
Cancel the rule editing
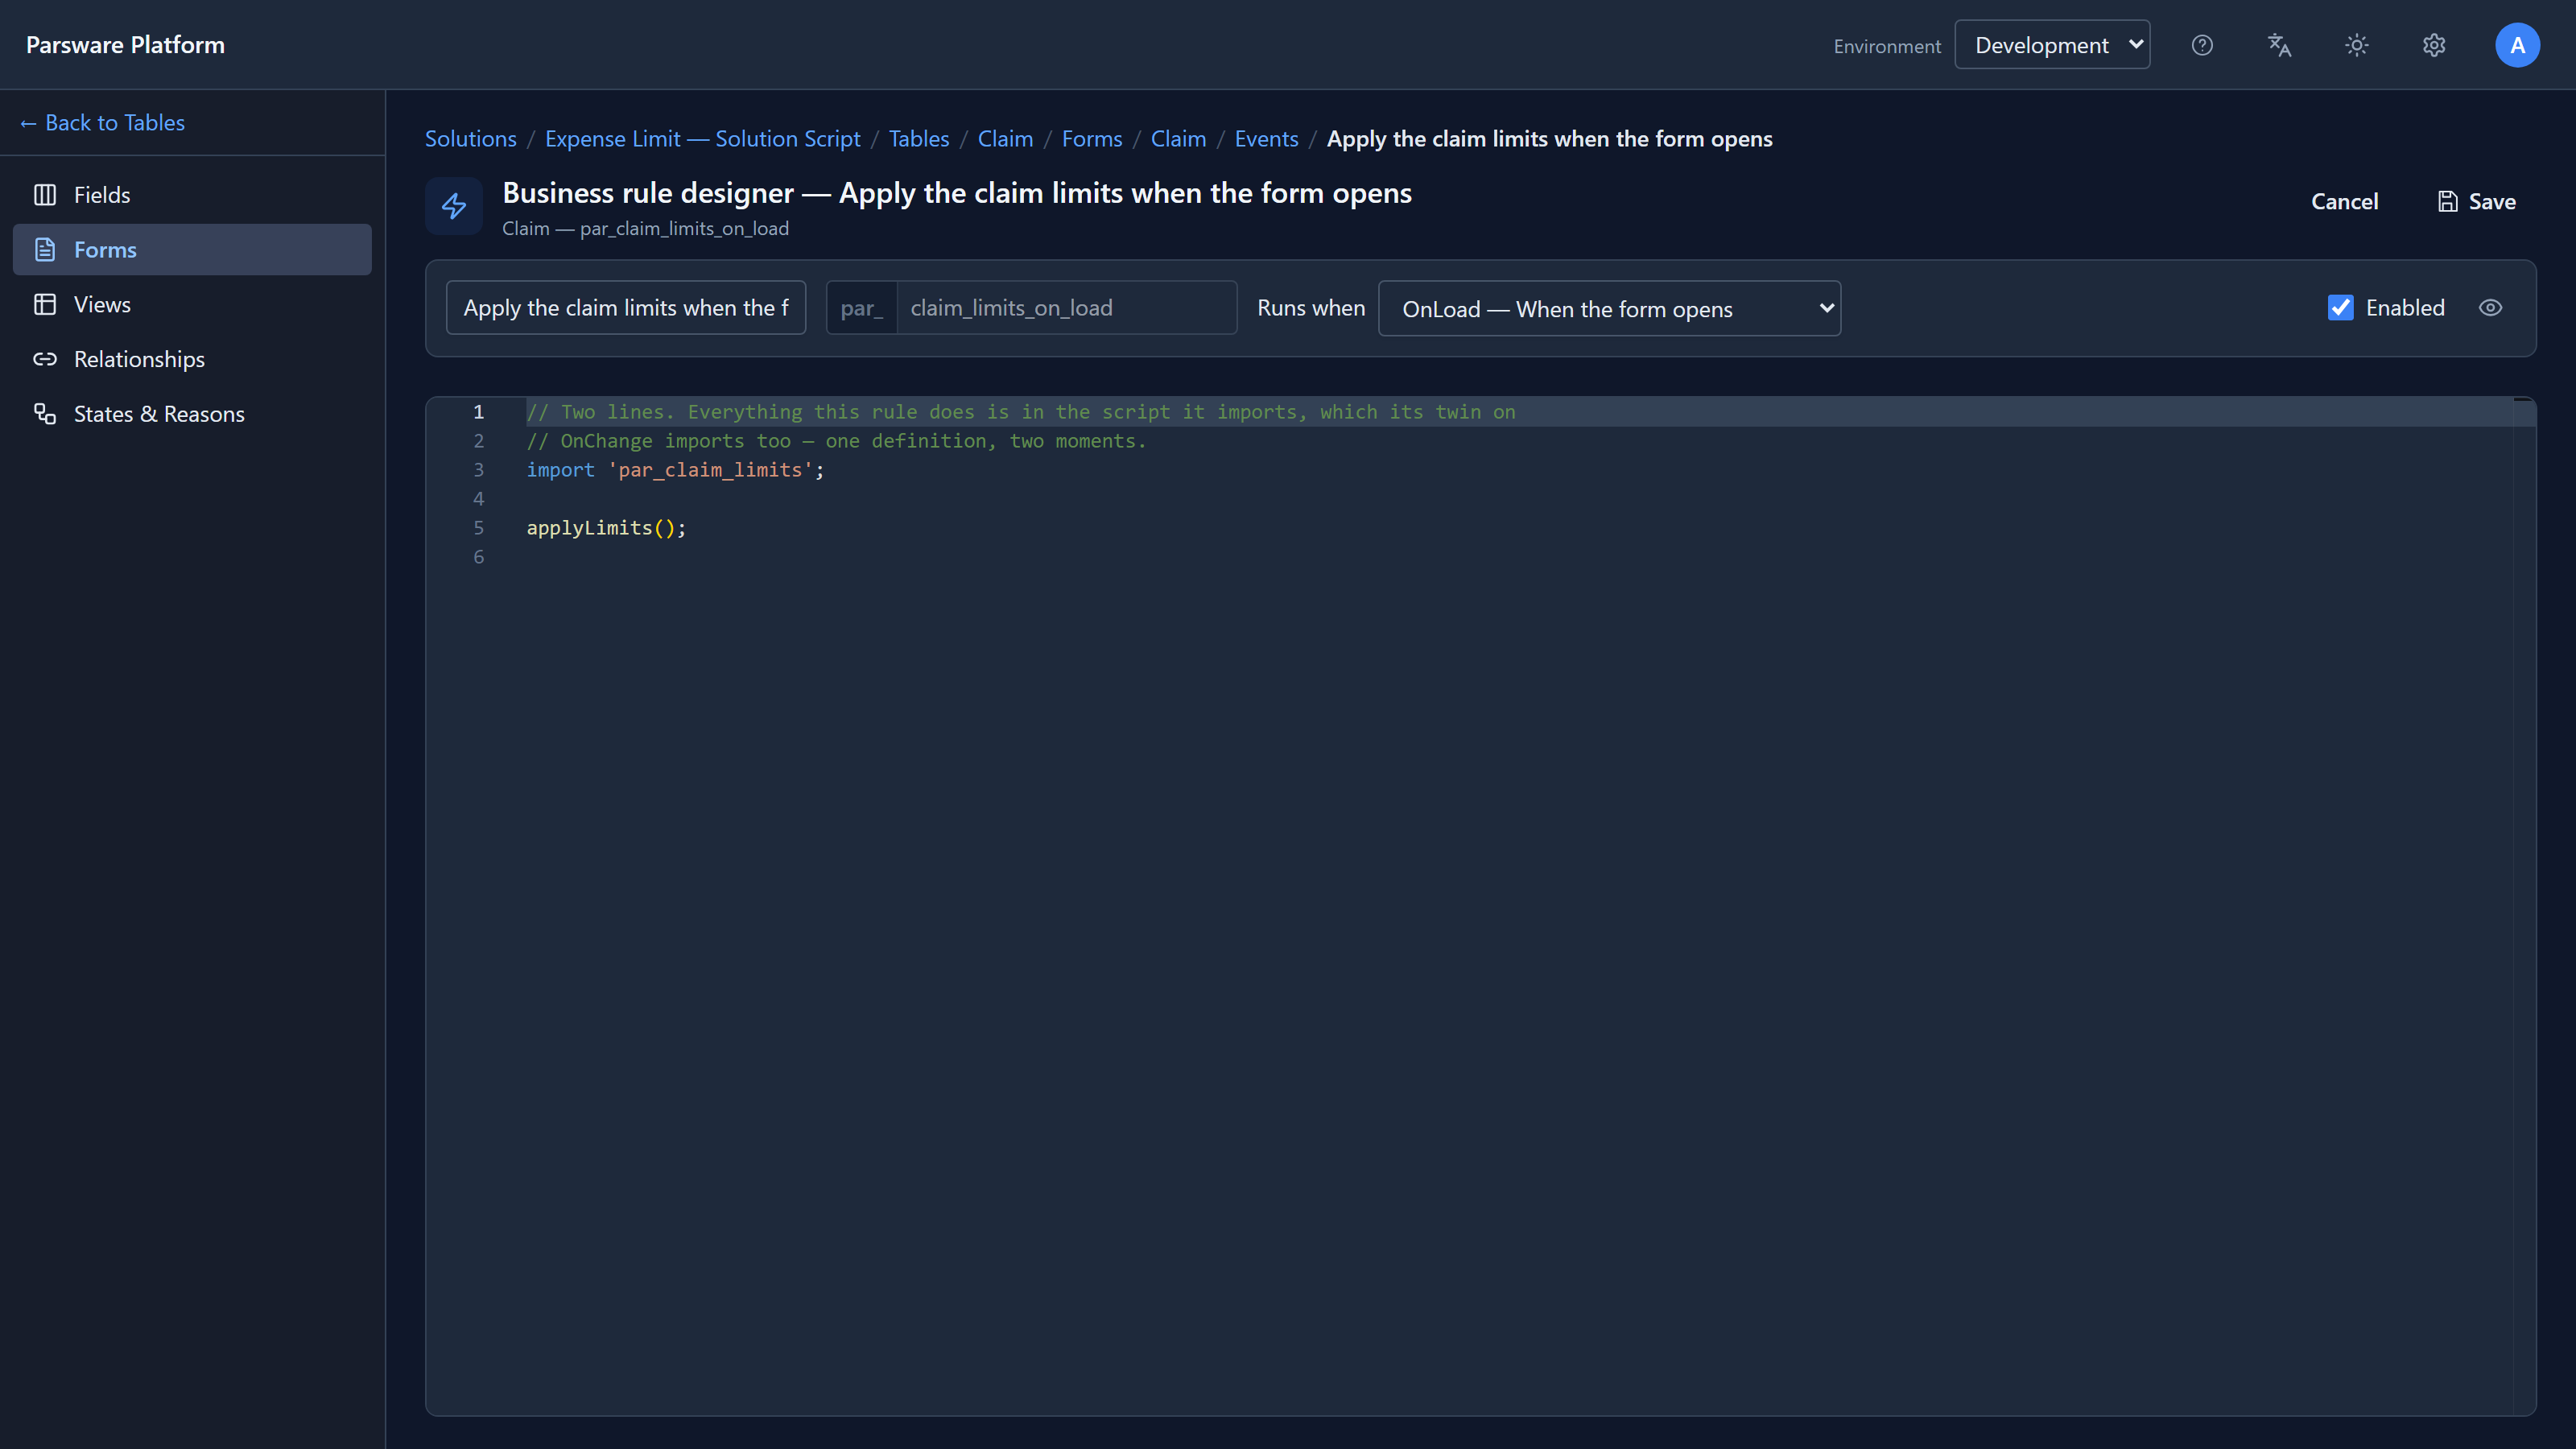click(x=2344, y=202)
